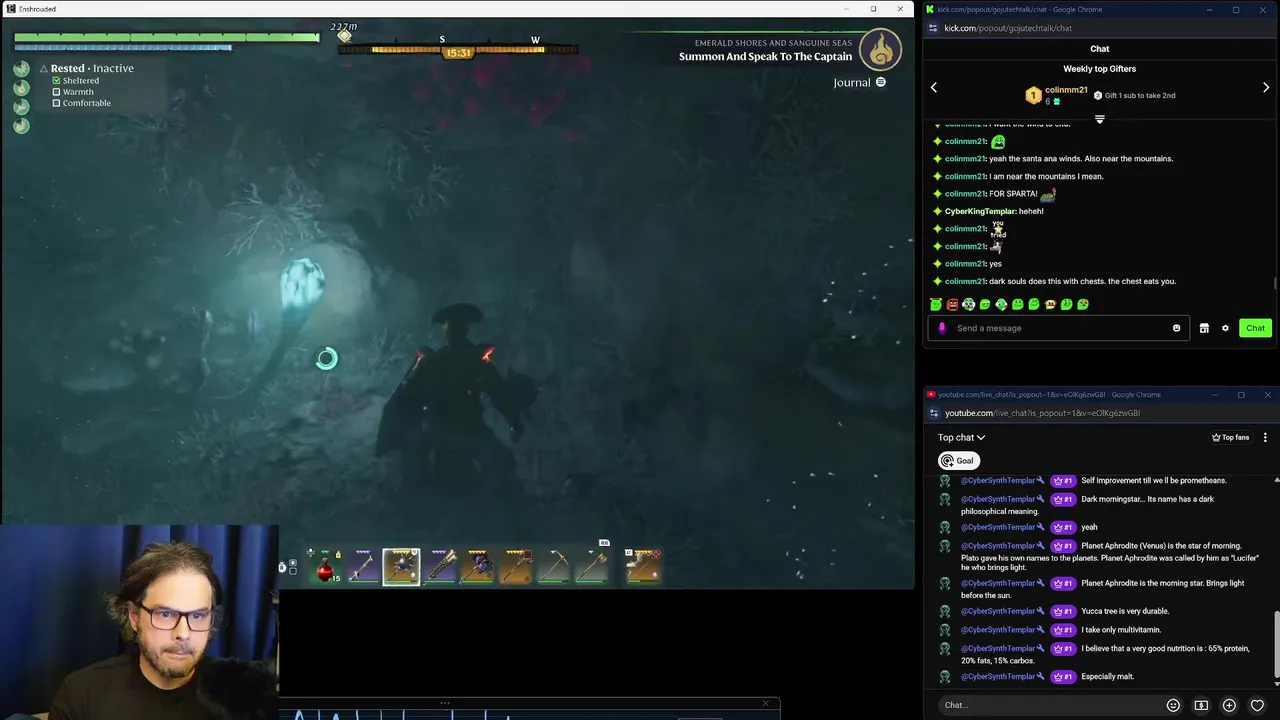Click the 'Especially malt.' chat message
Screen dimensions: 1280x720
1107,677
